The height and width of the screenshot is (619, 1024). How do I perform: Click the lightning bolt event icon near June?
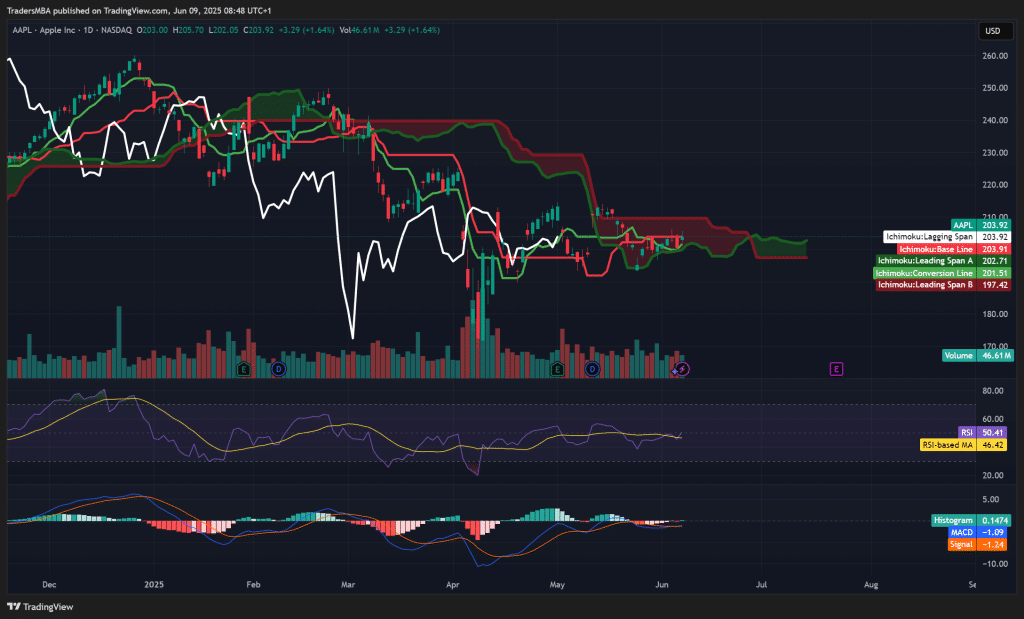(683, 369)
